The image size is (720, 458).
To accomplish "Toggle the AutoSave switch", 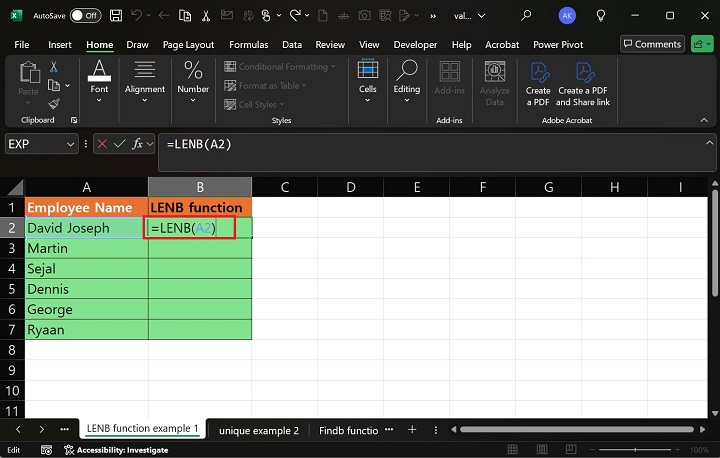I will point(85,15).
